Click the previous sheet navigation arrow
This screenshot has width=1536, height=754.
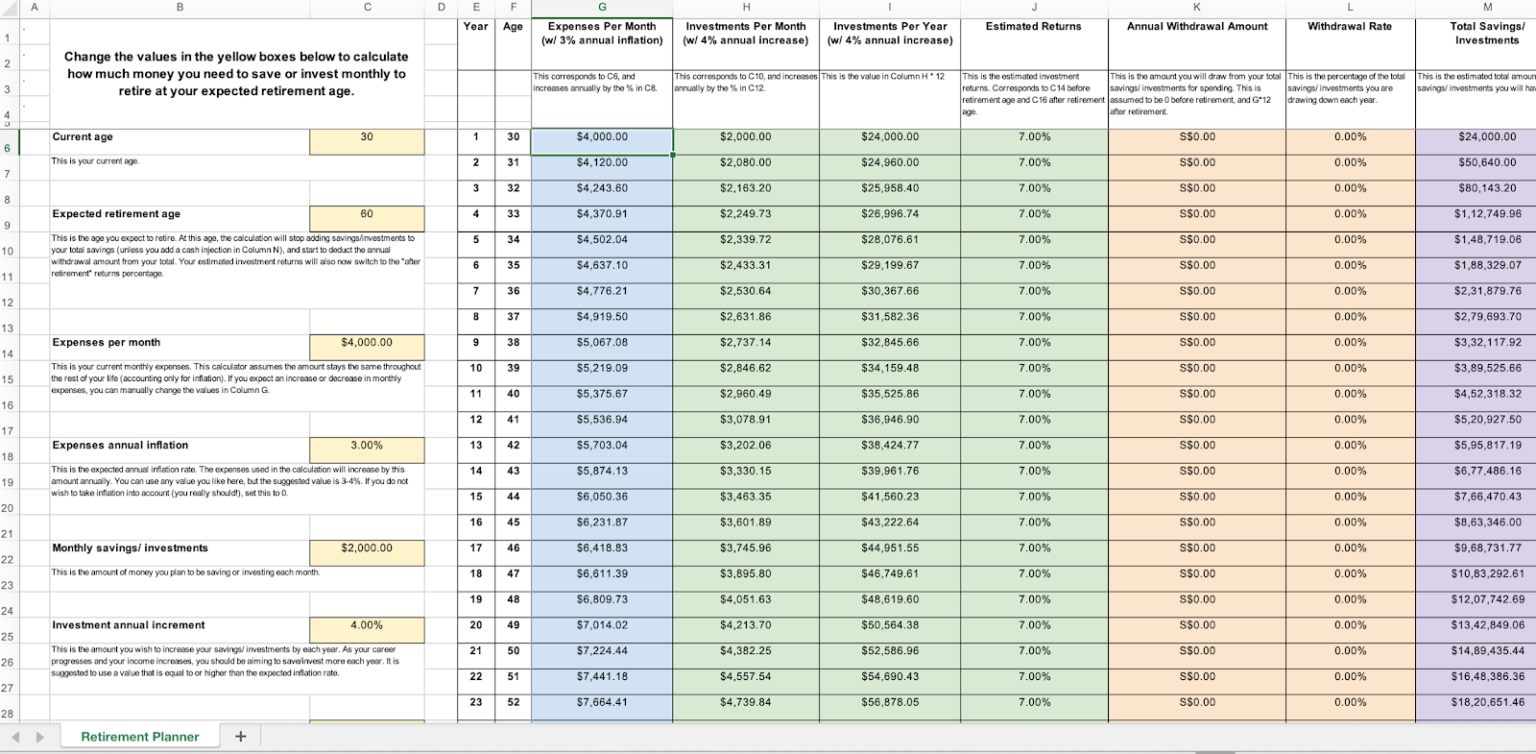click(14, 737)
